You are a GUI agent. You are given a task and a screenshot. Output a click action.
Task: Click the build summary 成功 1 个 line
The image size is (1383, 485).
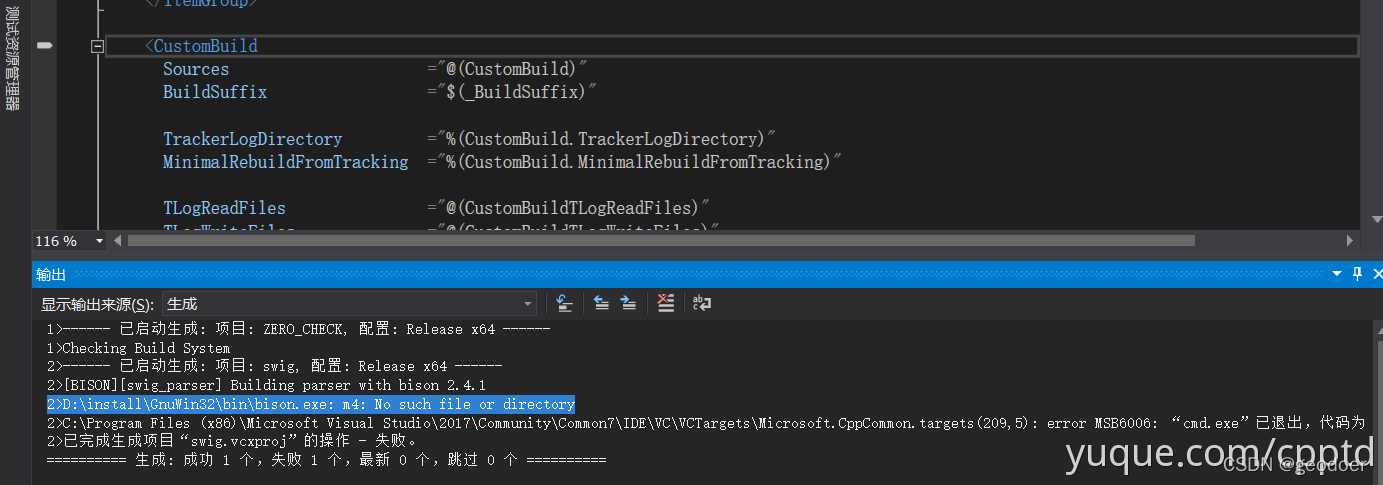point(326,460)
